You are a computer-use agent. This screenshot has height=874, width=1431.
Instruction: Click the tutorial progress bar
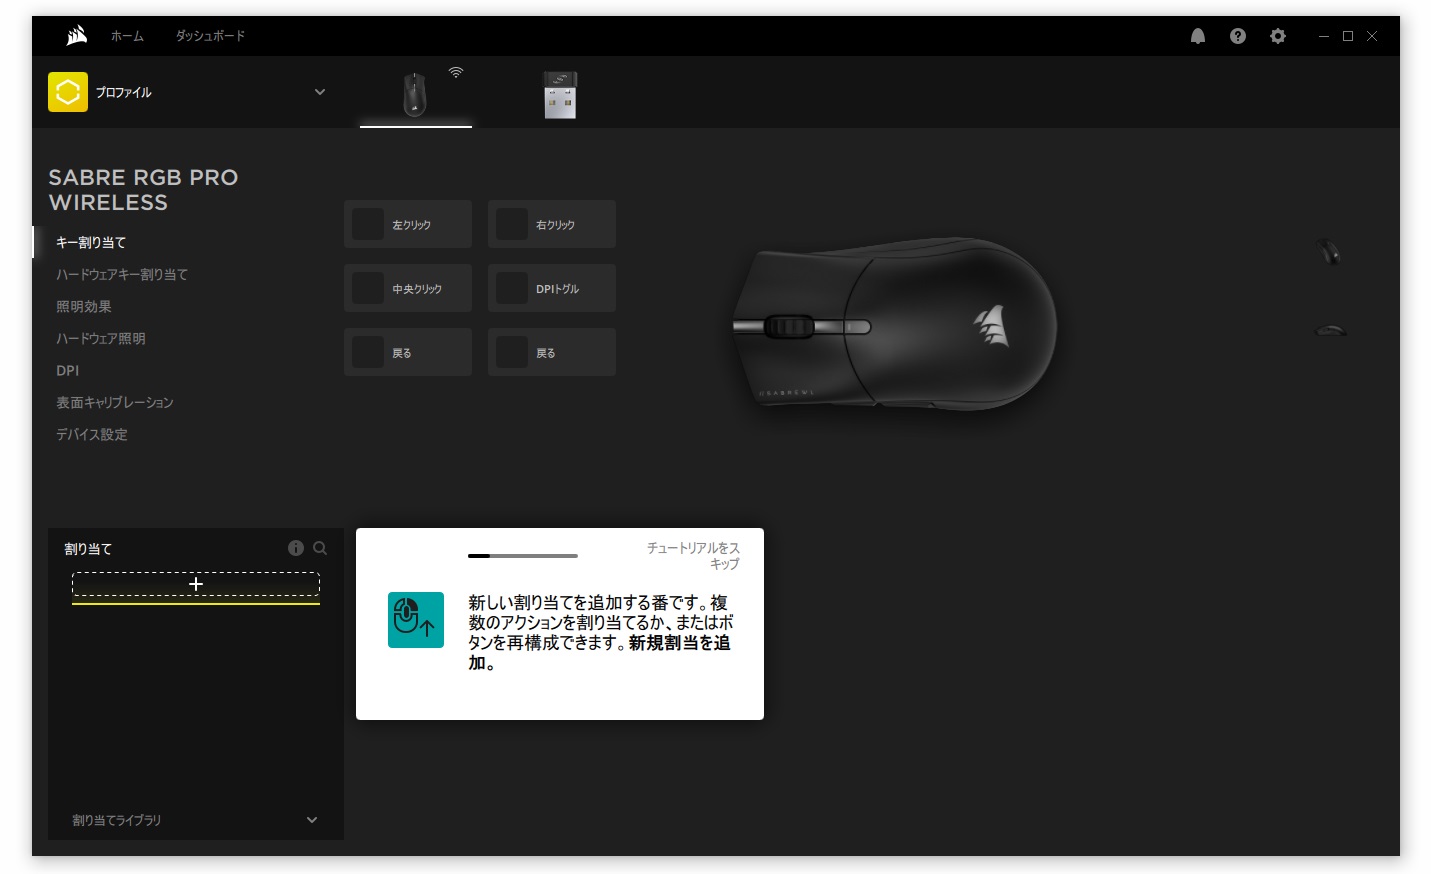[x=523, y=555]
